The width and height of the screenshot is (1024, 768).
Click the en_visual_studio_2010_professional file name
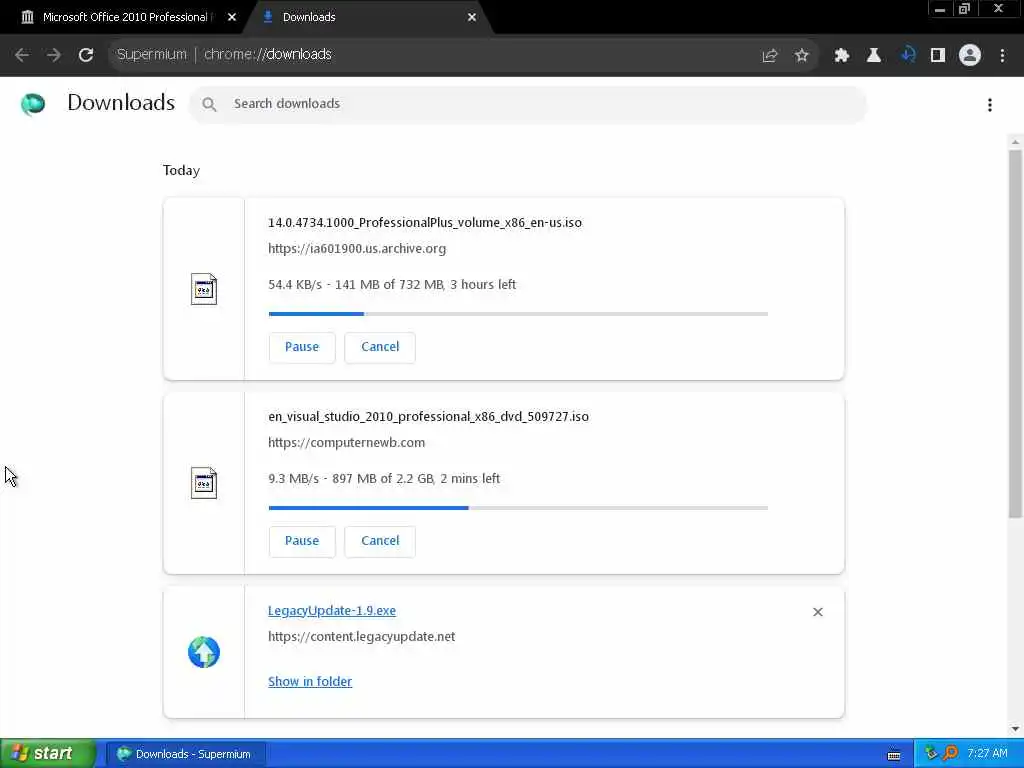[428, 417]
